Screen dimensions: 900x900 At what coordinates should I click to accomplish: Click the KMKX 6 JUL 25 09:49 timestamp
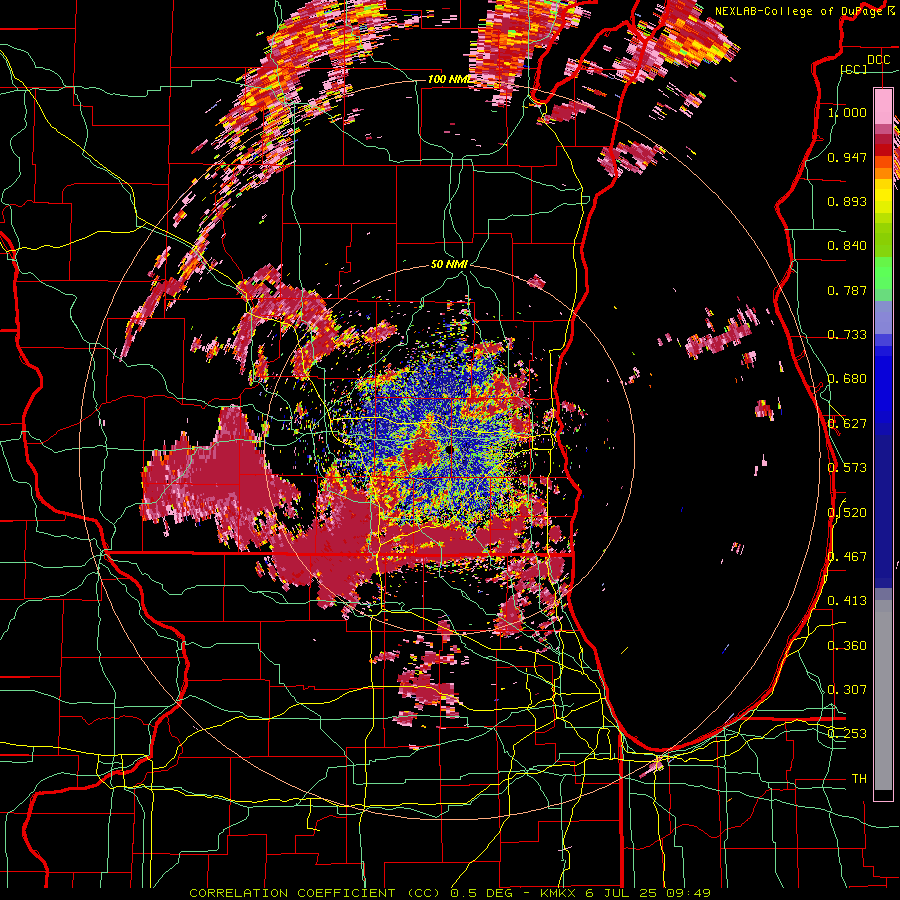click(x=625, y=893)
